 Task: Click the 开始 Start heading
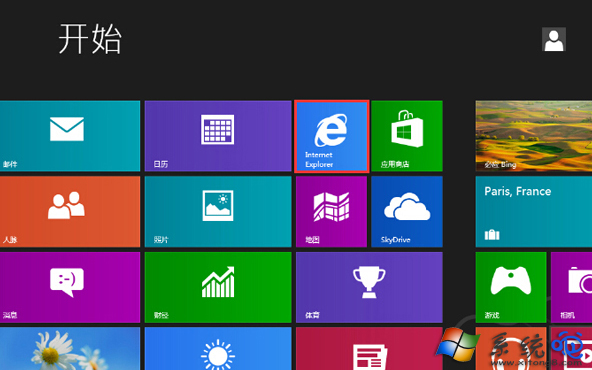pos(90,39)
